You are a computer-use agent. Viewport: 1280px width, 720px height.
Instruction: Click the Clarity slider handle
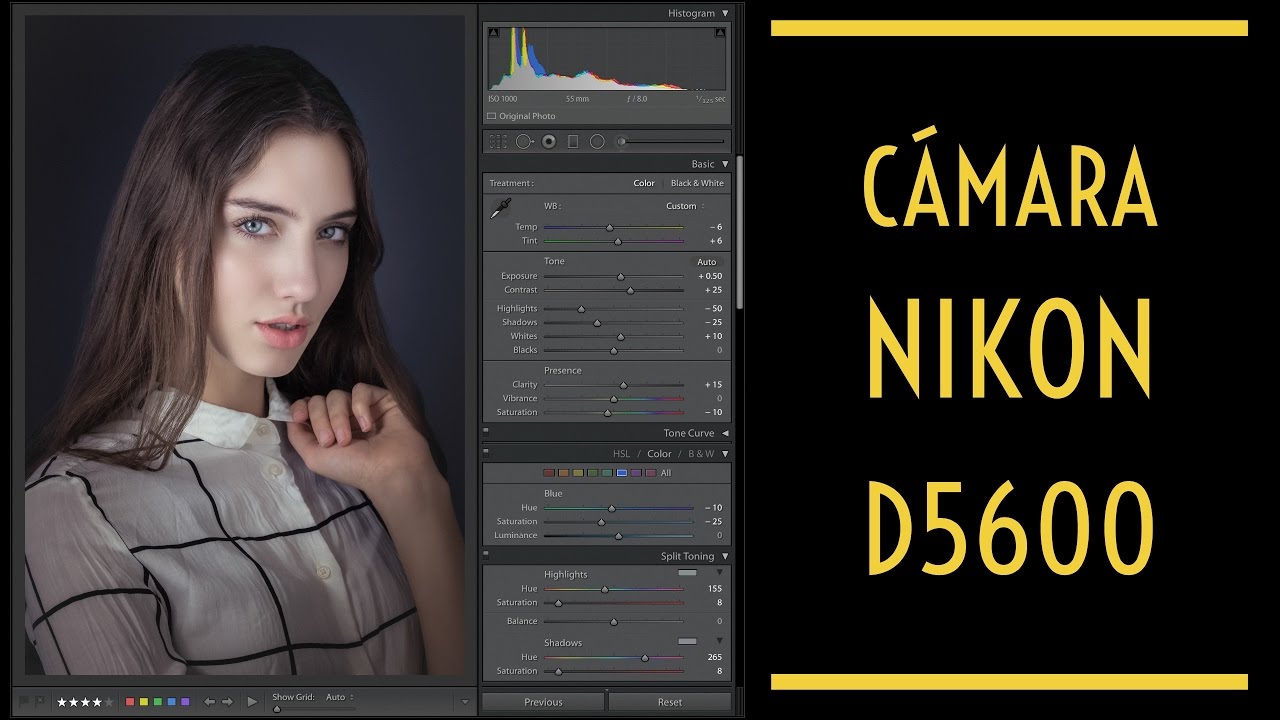point(623,385)
